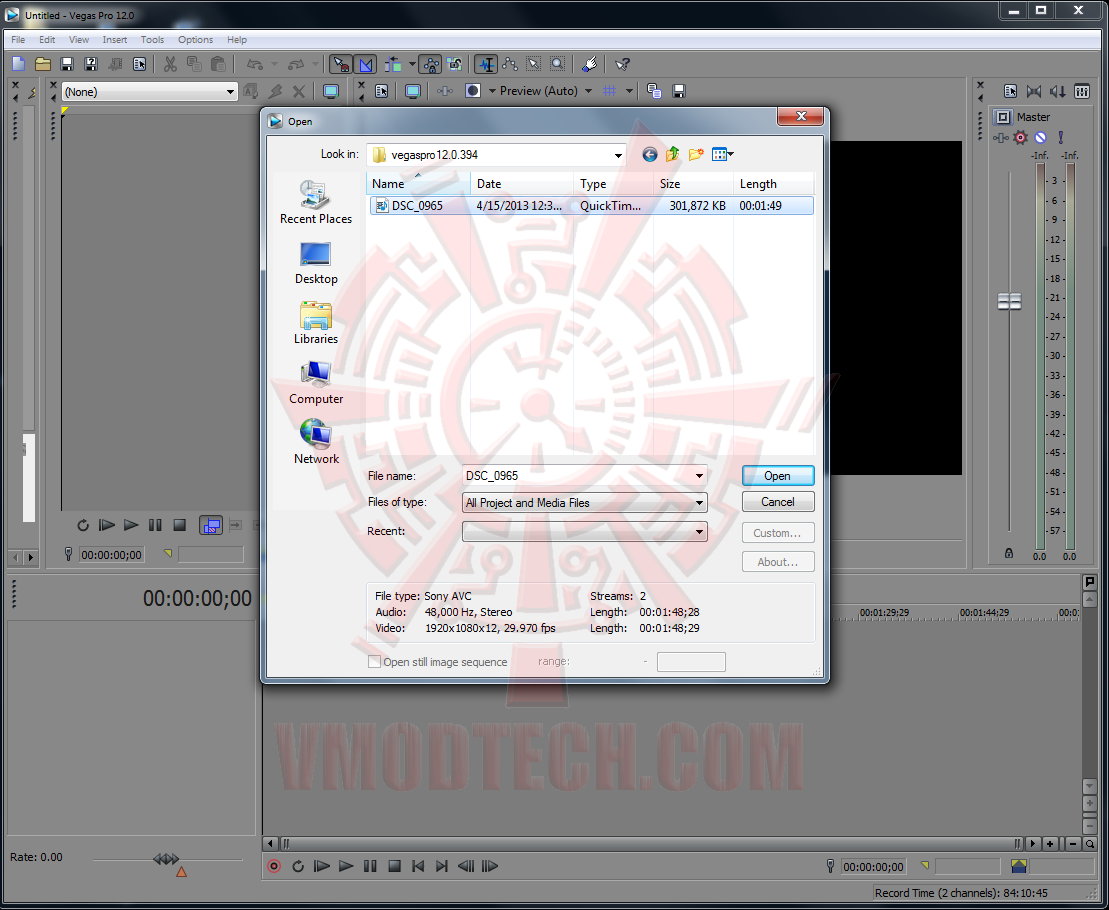Select the Normal Edit tool
The width and height of the screenshot is (1109, 910).
[x=486, y=64]
